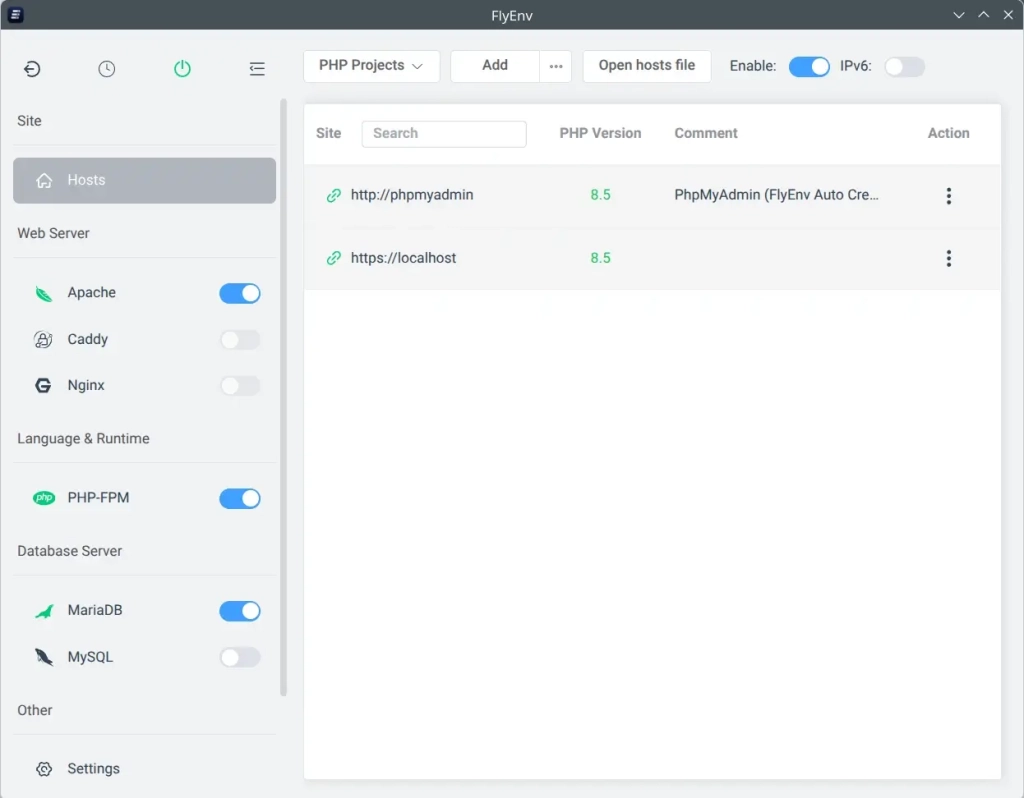
Task: Click the Caddy icon
Action: [x=43, y=340]
